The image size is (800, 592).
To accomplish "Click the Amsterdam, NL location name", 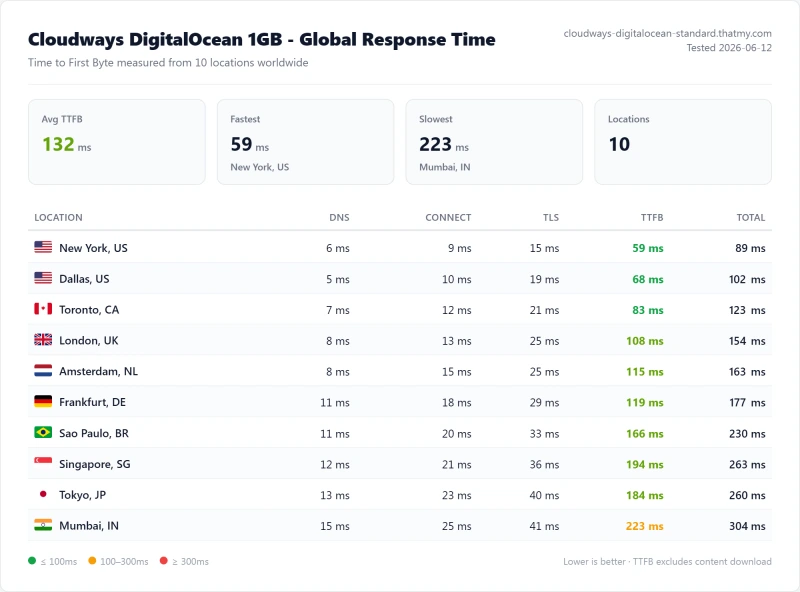I will click(x=98, y=372).
